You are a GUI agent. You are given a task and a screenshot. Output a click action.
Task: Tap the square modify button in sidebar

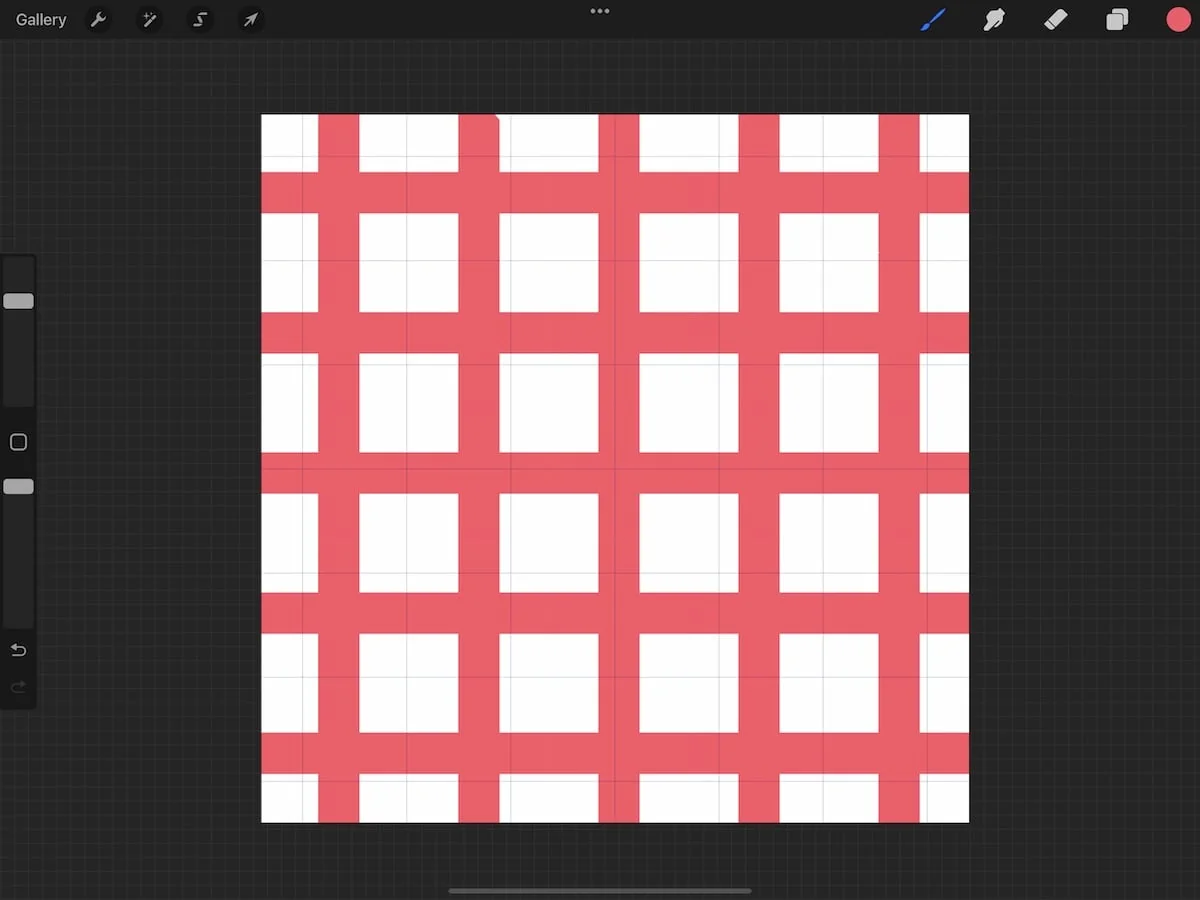[18, 442]
